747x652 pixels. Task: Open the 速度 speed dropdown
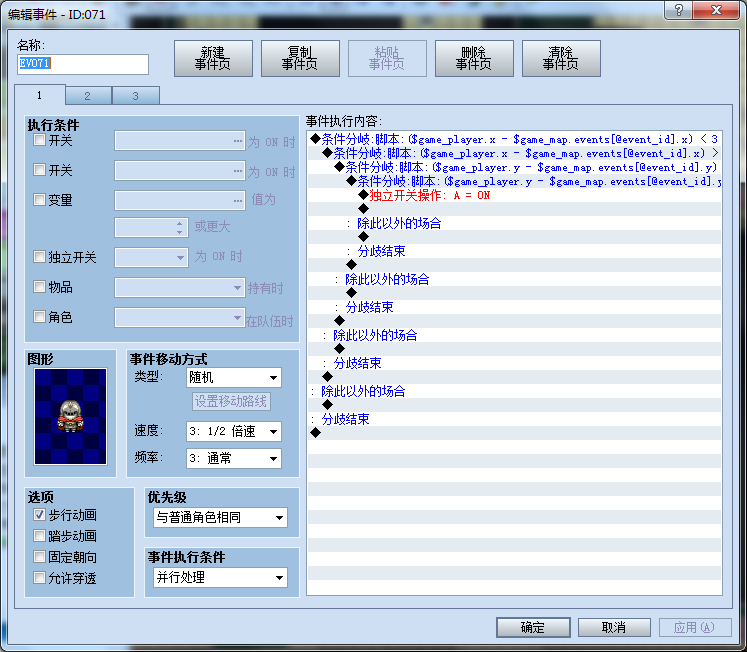point(233,431)
